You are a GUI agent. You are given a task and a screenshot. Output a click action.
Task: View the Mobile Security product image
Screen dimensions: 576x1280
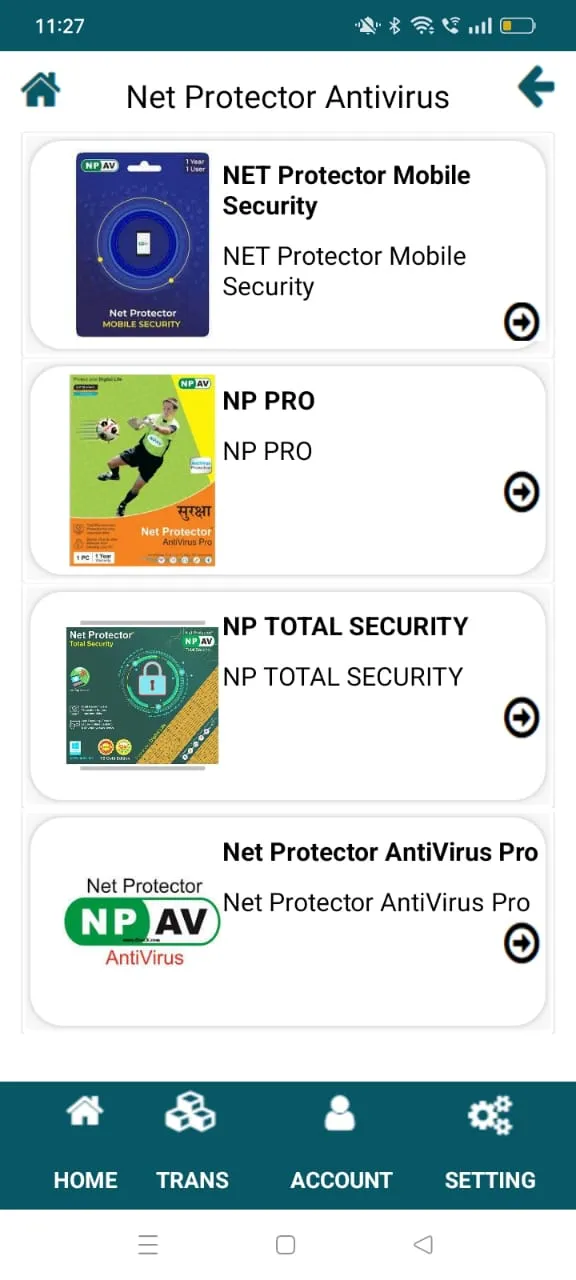point(143,244)
